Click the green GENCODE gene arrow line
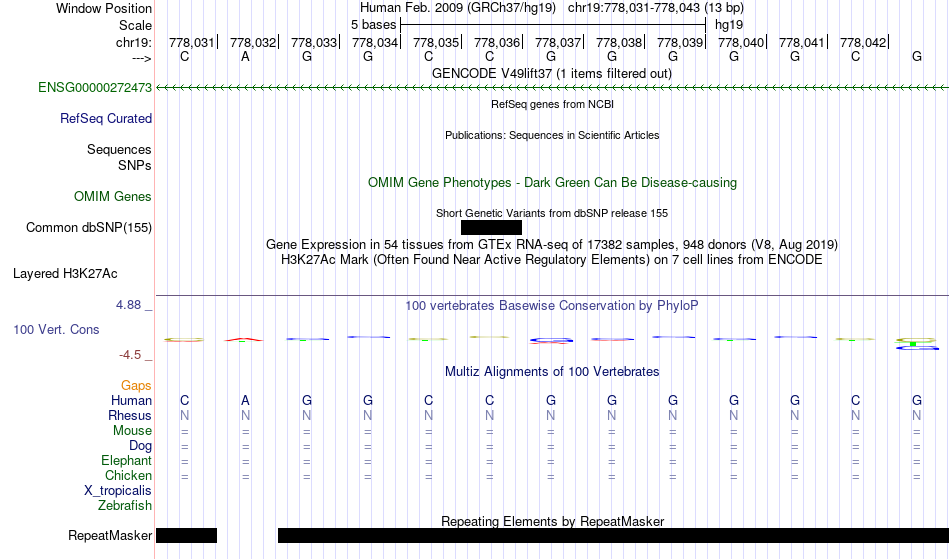The image size is (950, 559). click(553, 88)
